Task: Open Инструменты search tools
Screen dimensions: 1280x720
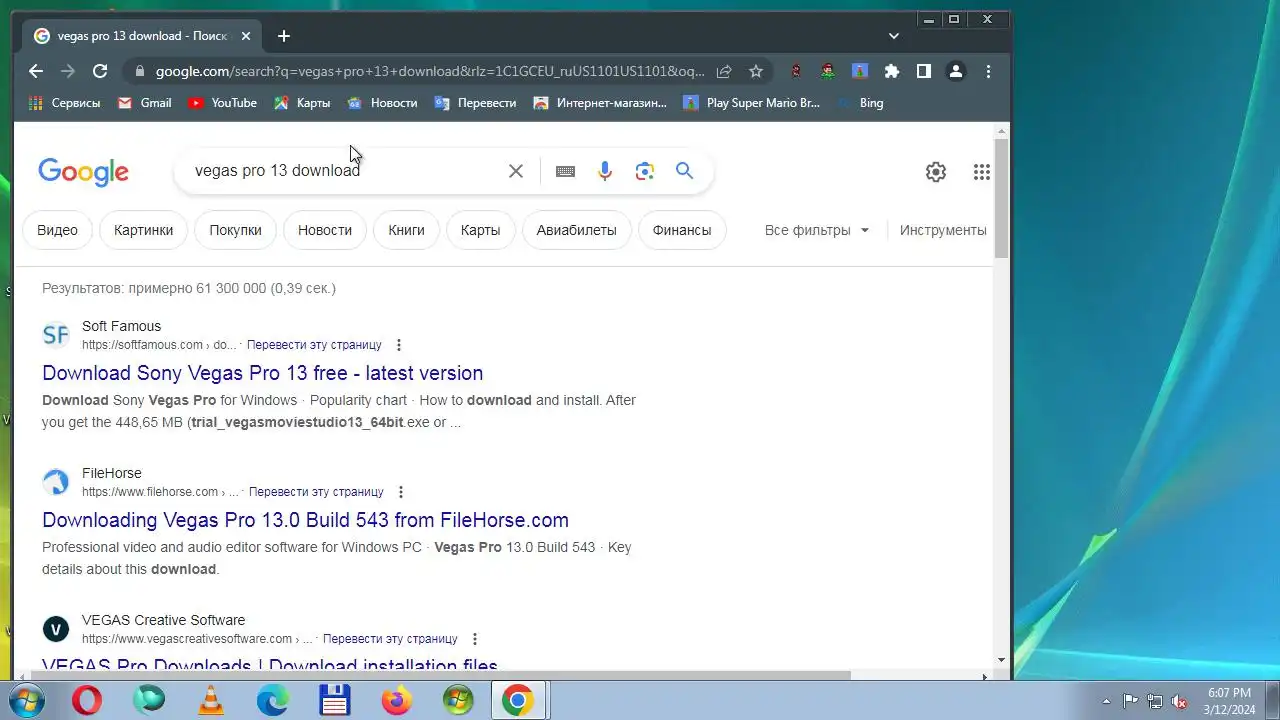Action: (943, 230)
